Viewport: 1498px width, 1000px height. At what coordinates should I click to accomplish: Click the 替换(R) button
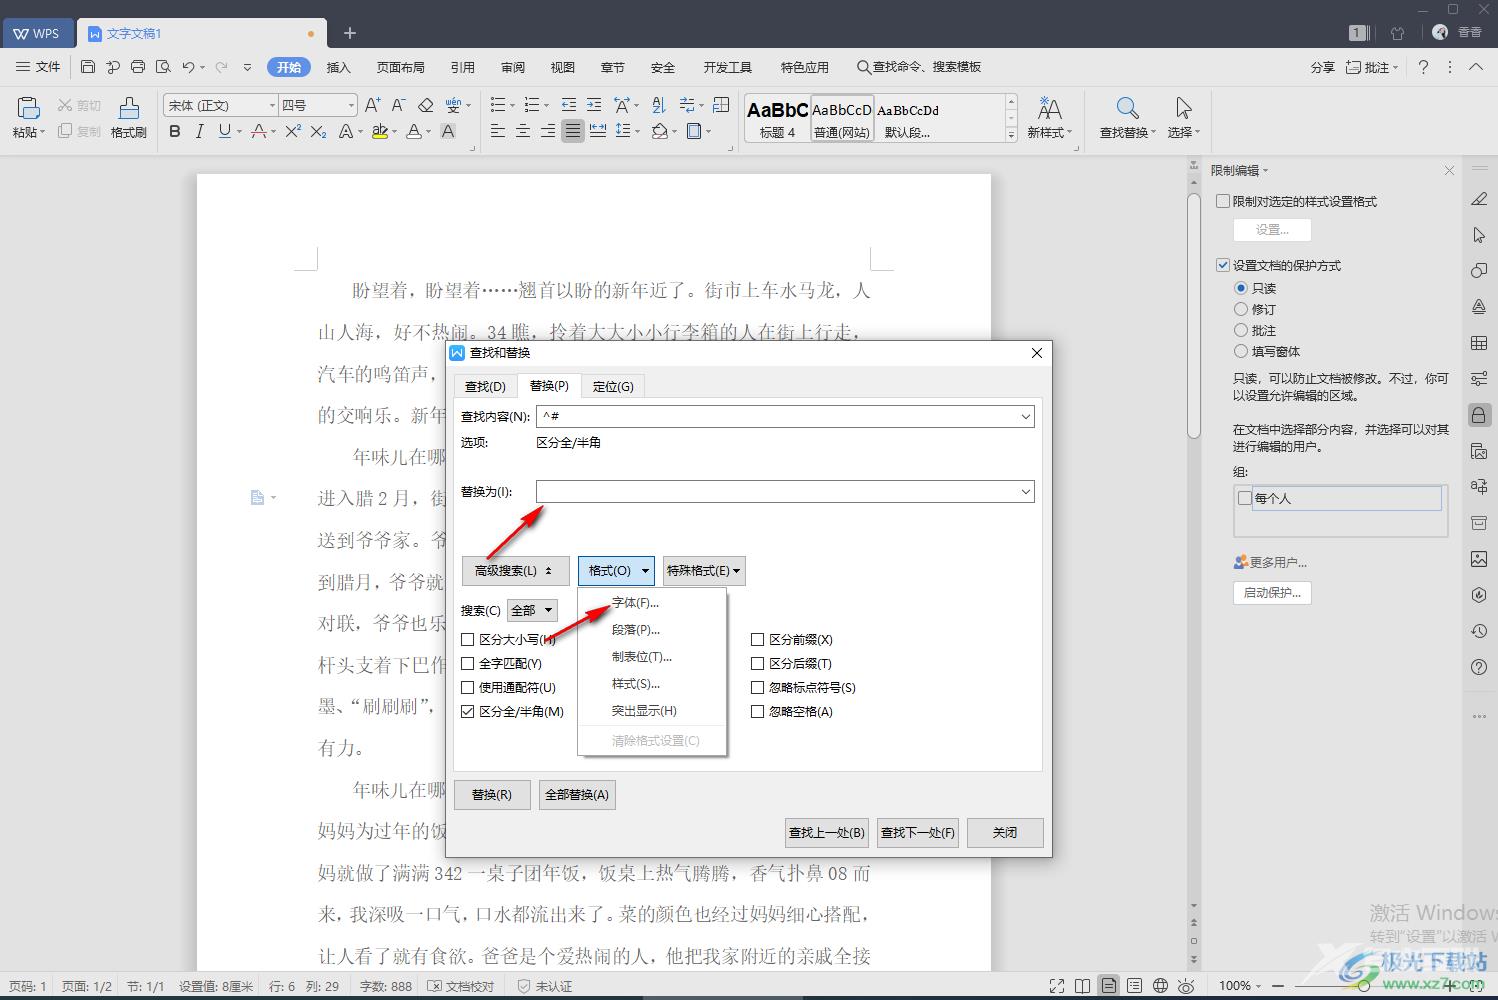click(492, 795)
